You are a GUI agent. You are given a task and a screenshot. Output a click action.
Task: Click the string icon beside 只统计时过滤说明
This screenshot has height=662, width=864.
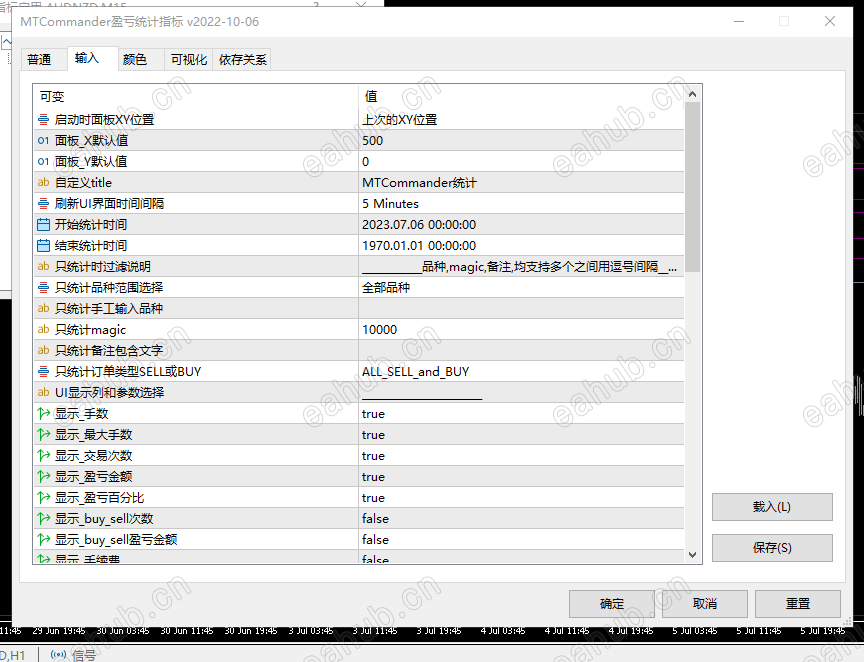tap(44, 266)
